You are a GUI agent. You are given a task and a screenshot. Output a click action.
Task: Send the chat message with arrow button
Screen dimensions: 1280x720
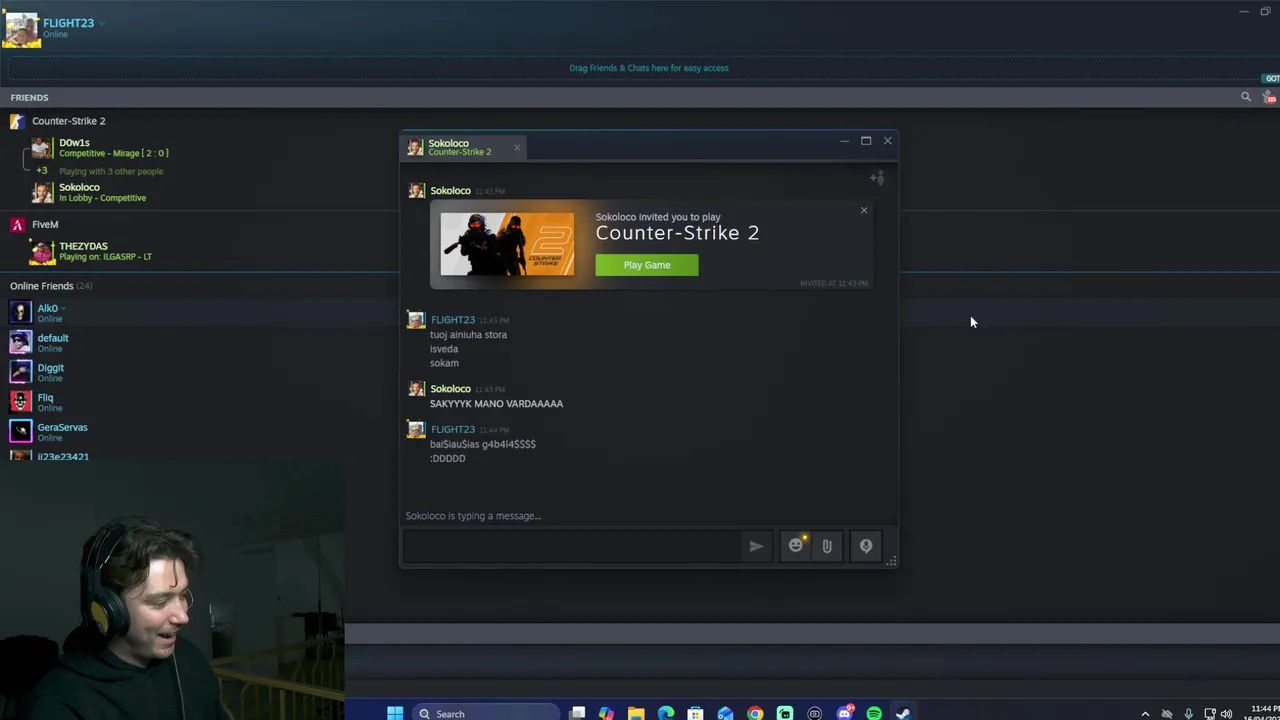(756, 546)
